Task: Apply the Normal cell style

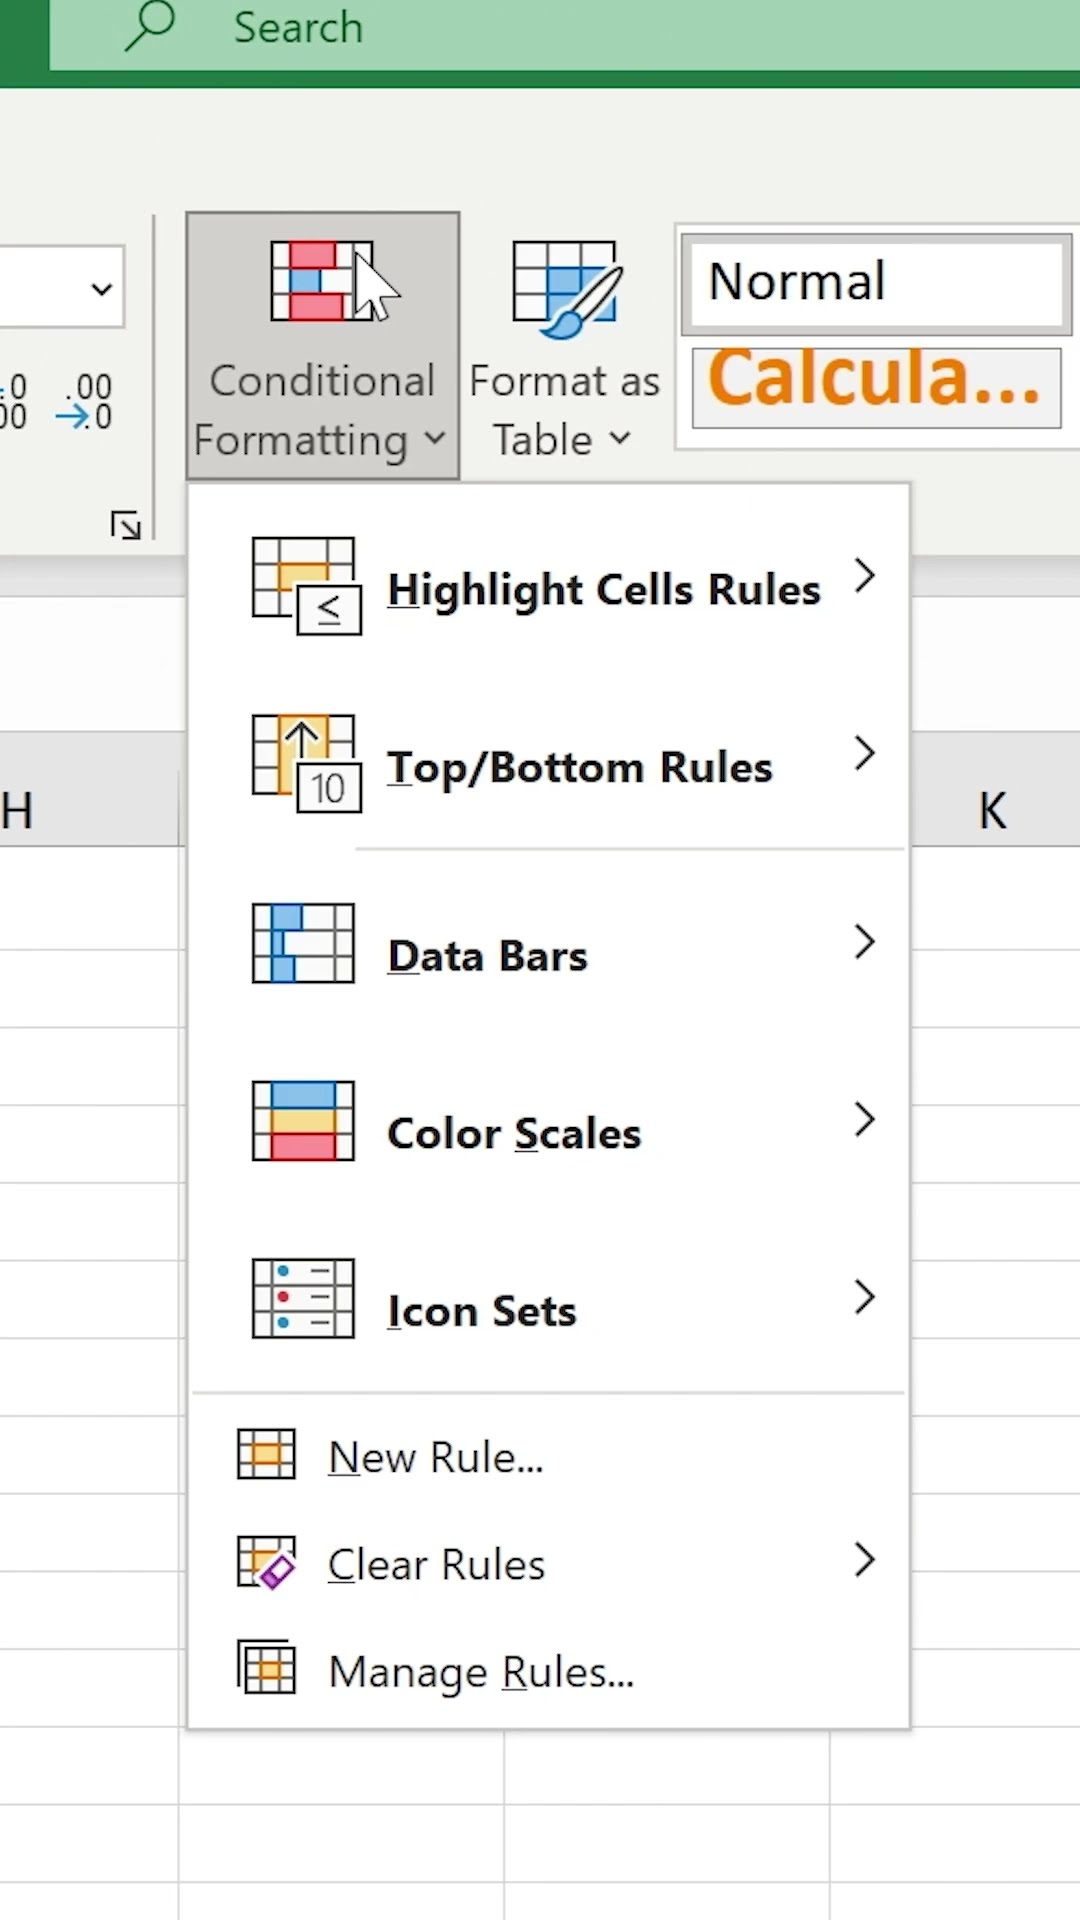Action: [876, 283]
